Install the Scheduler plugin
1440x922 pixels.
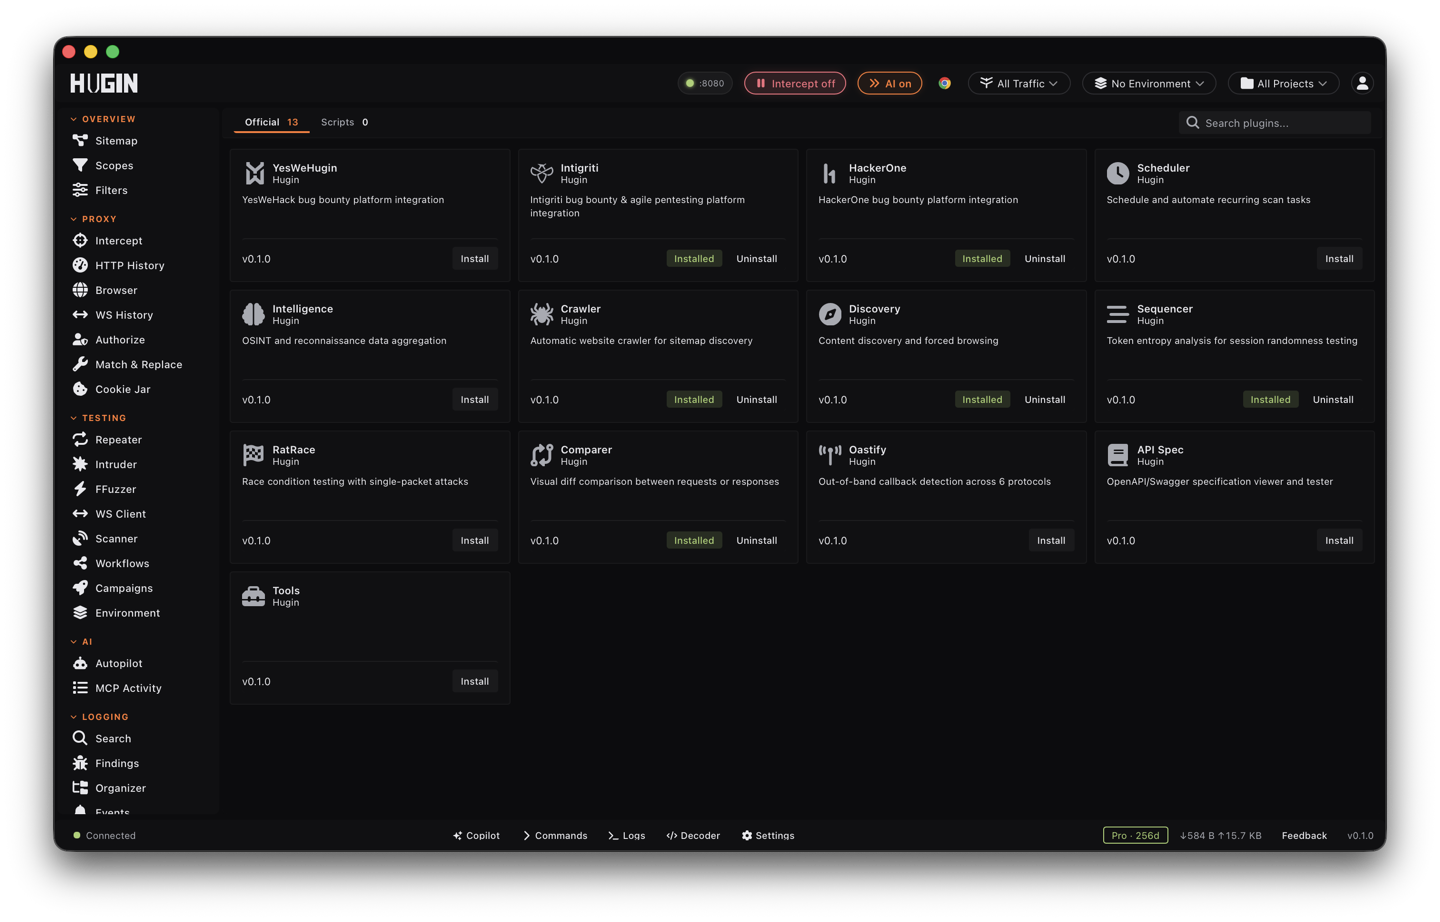tap(1339, 259)
